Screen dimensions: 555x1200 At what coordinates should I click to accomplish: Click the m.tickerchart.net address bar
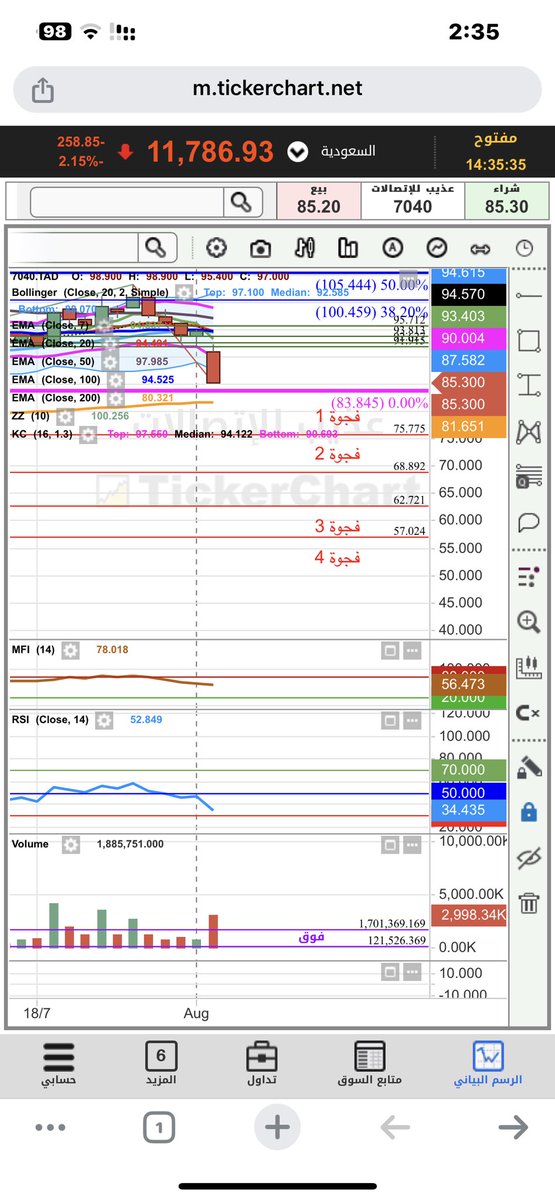tap(277, 89)
